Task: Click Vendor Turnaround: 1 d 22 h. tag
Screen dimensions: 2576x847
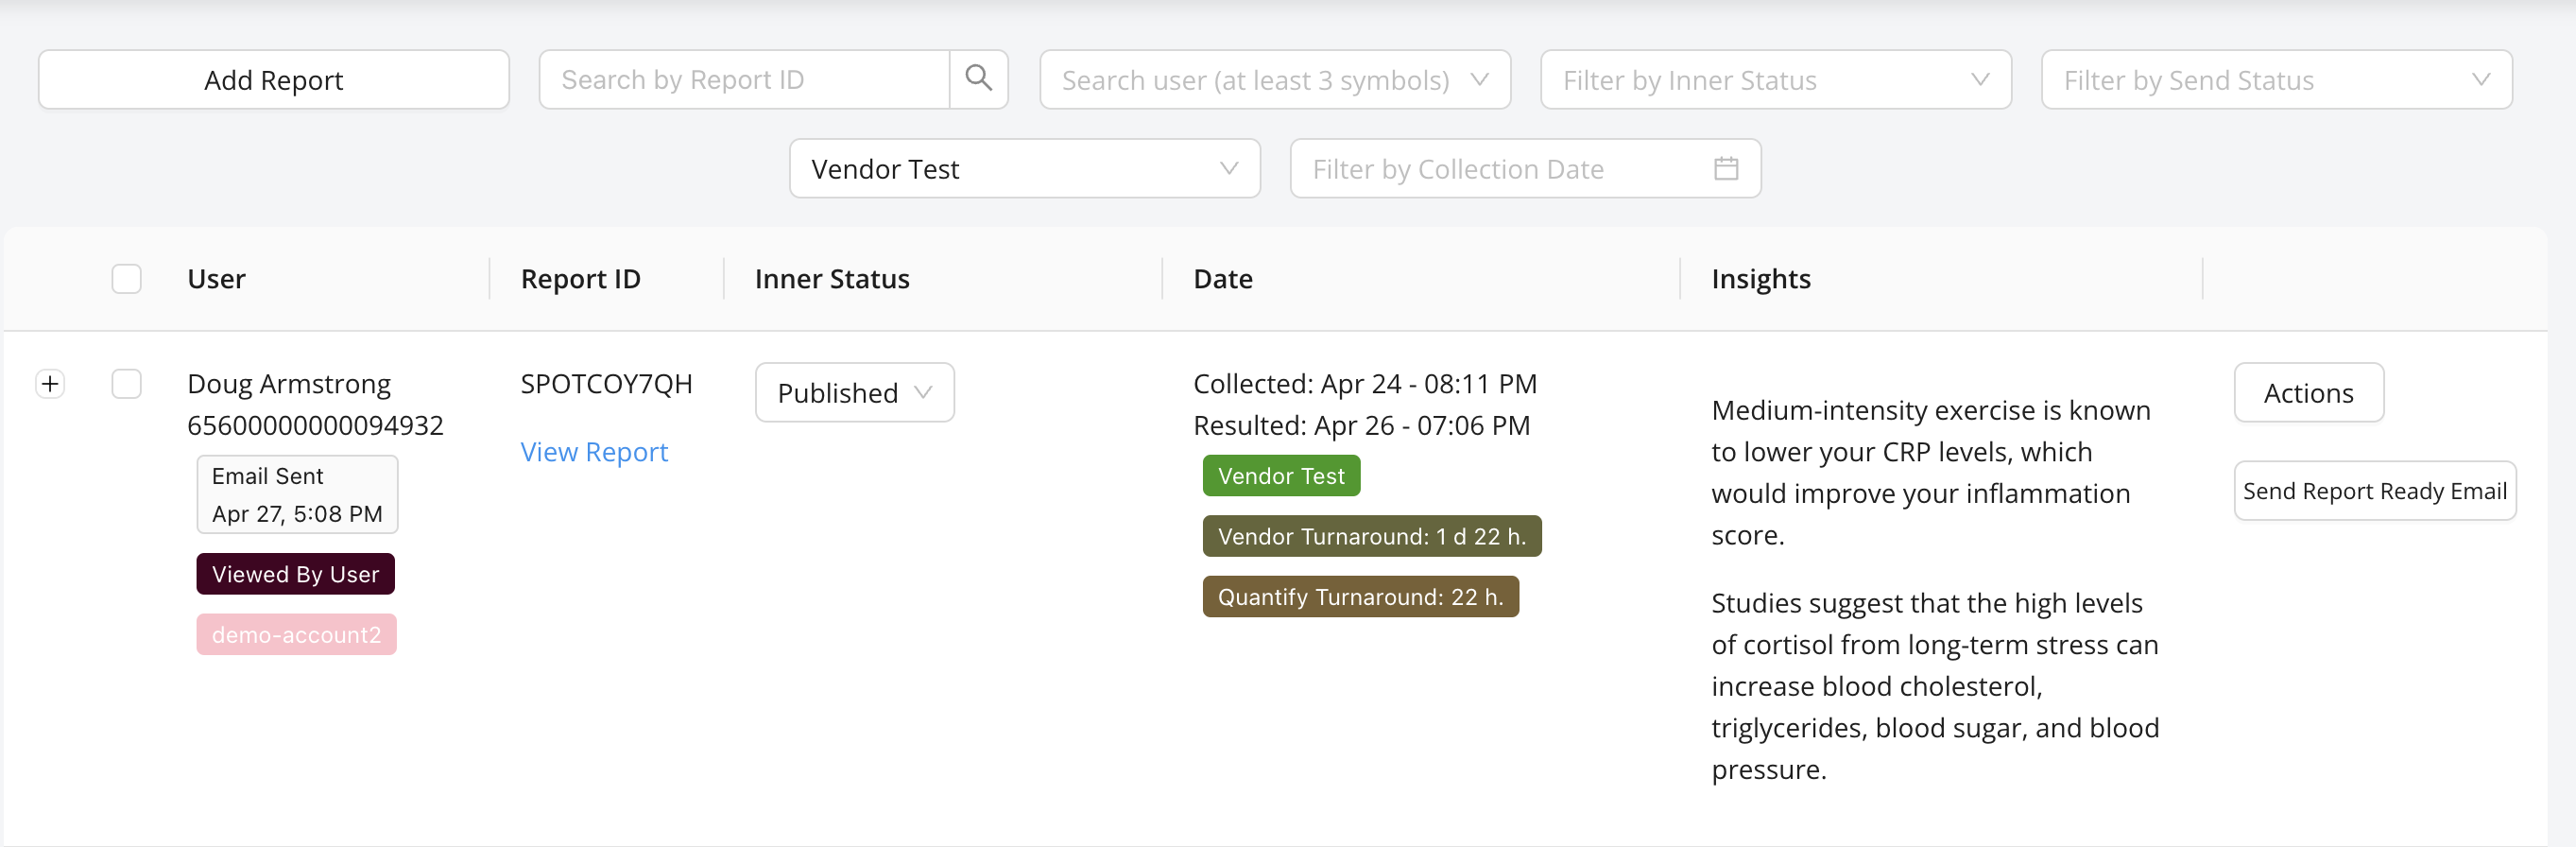Action: (x=1372, y=536)
